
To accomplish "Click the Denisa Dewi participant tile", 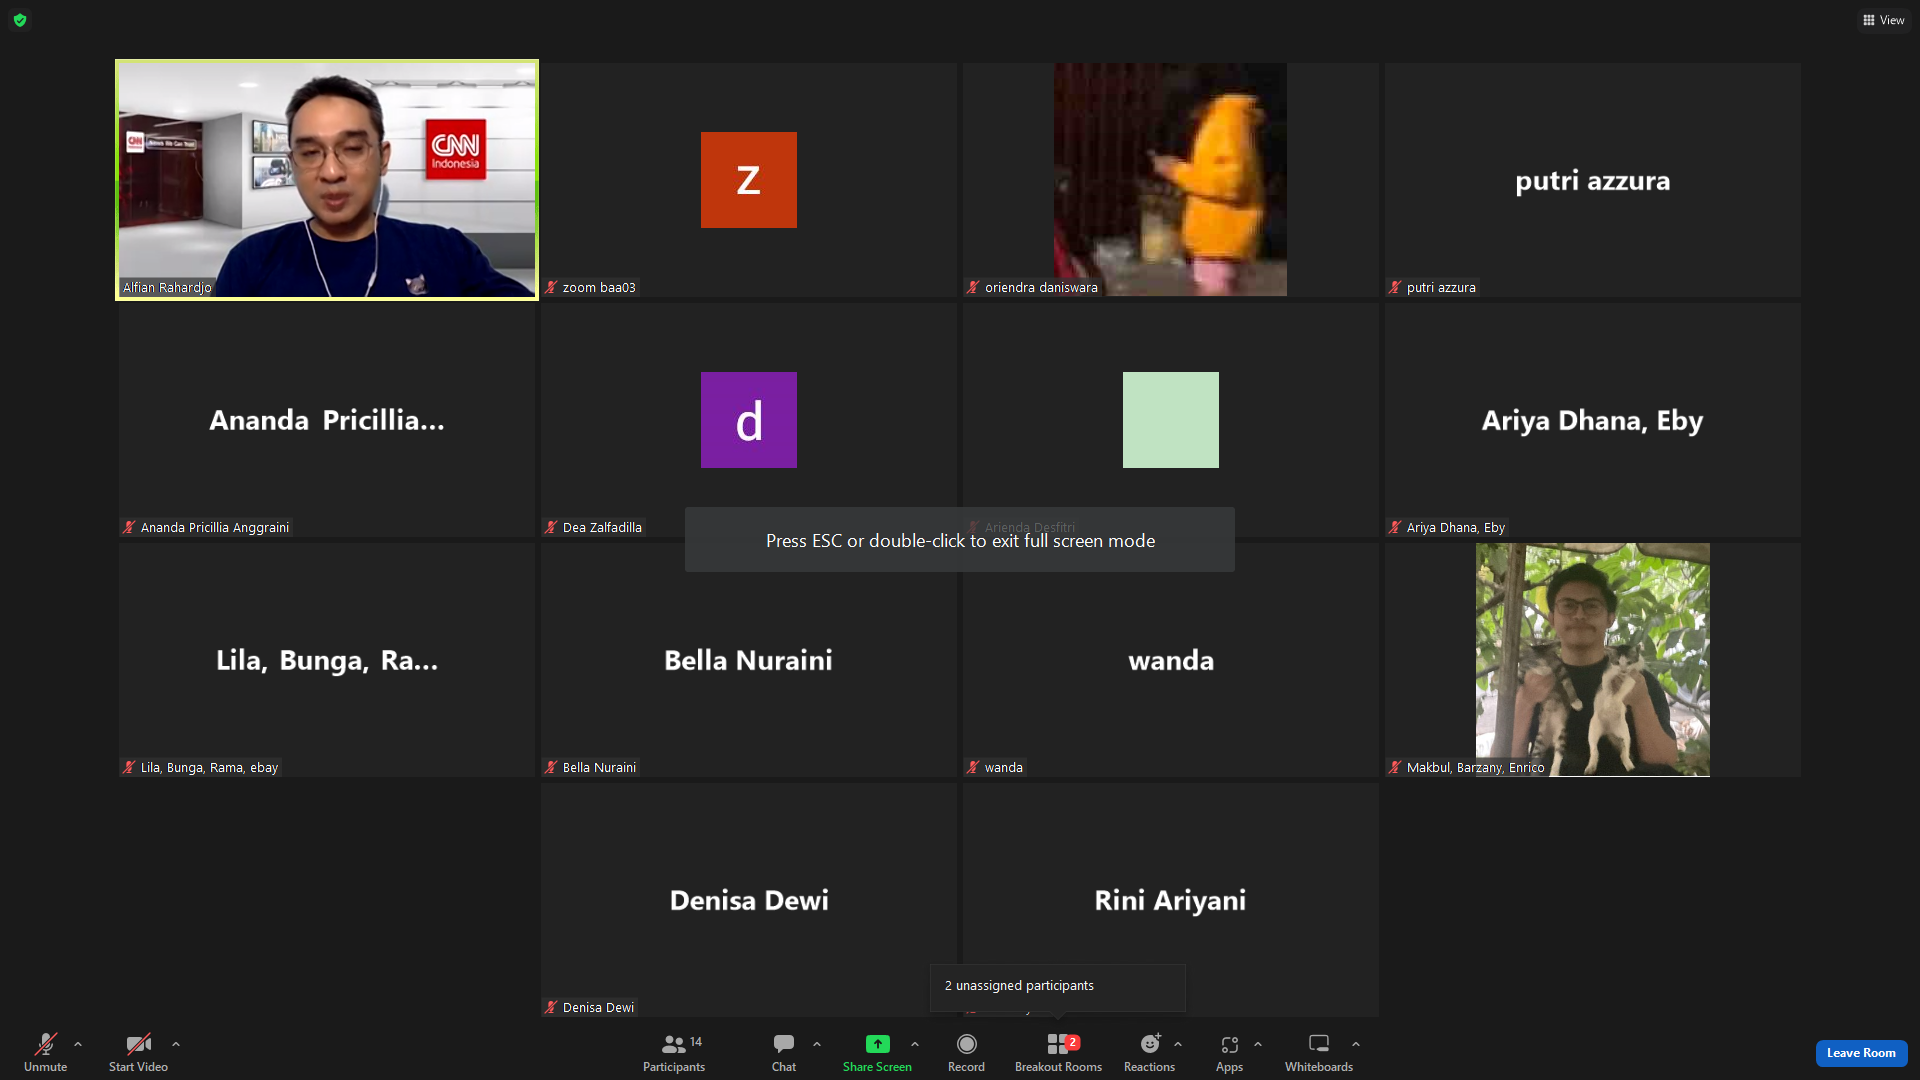I will click(749, 900).
